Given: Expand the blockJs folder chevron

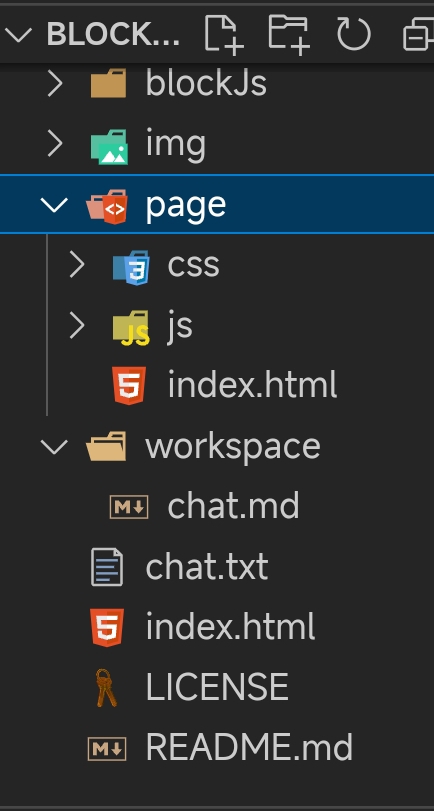Looking at the screenshot, I should point(55,84).
